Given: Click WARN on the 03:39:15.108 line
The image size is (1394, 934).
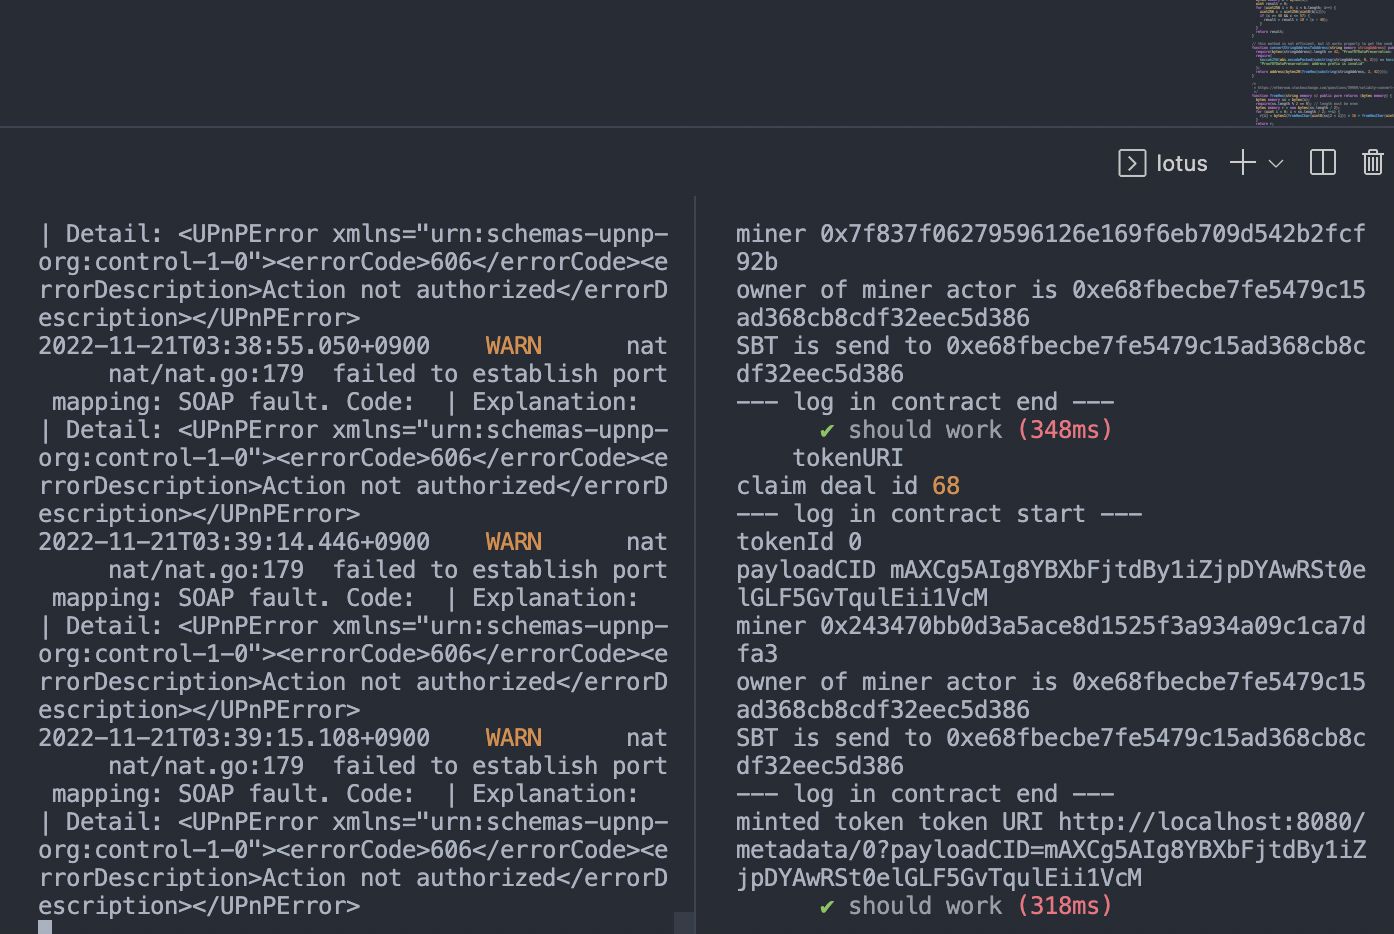Looking at the screenshot, I should coord(514,738).
